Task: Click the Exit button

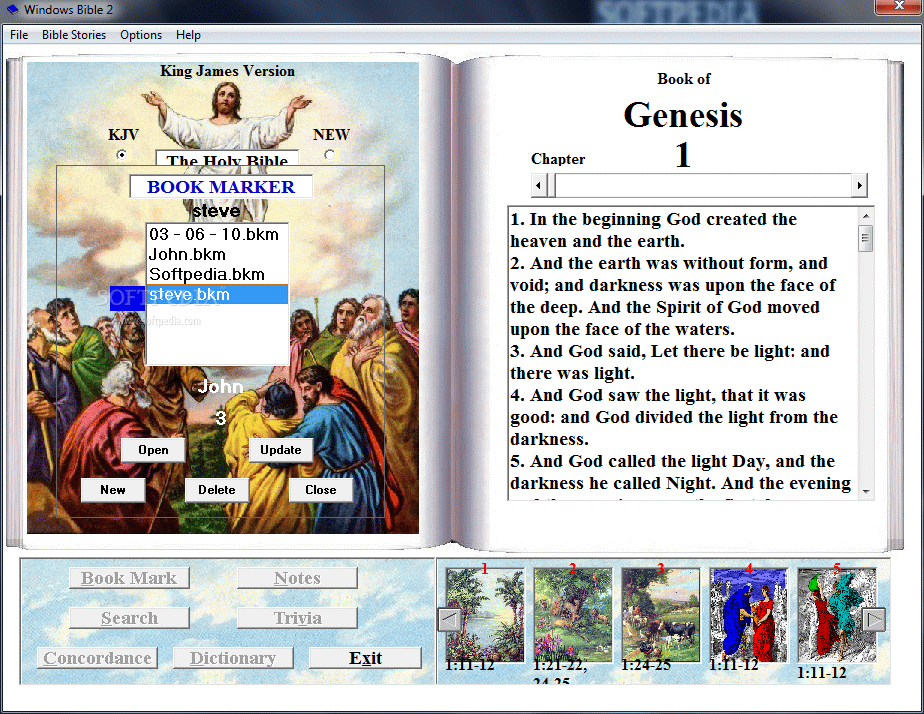Action: pos(365,658)
